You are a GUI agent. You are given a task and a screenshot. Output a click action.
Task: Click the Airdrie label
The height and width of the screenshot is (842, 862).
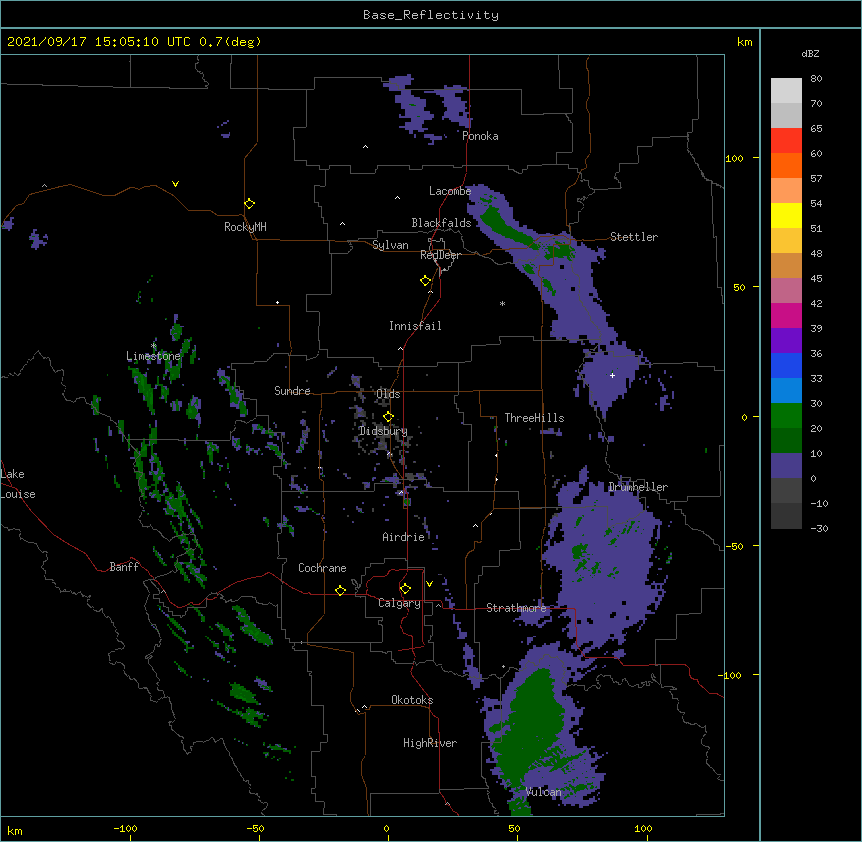(404, 537)
